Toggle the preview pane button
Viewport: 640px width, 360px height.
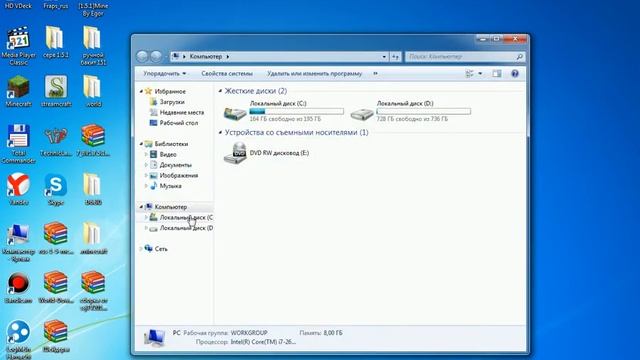pos(496,73)
